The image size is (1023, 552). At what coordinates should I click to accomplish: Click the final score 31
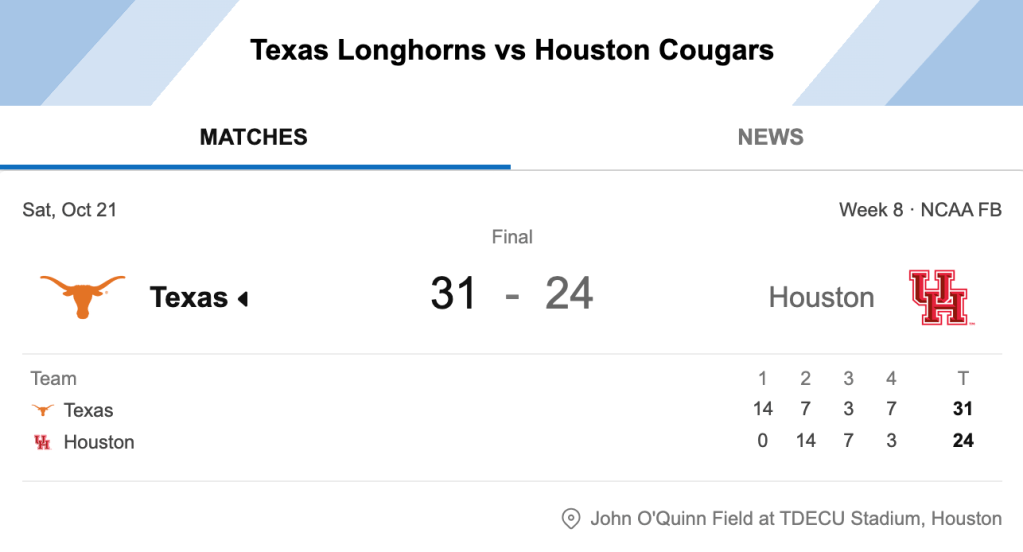click(453, 294)
